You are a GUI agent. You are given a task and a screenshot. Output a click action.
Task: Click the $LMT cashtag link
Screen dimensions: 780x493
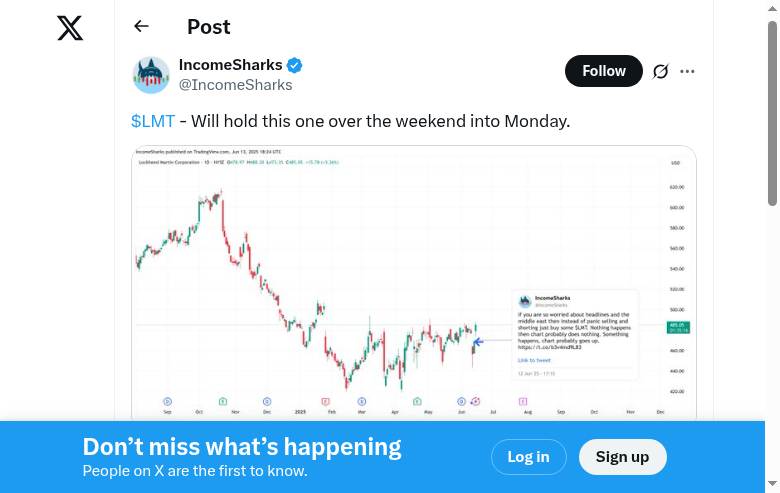point(153,121)
